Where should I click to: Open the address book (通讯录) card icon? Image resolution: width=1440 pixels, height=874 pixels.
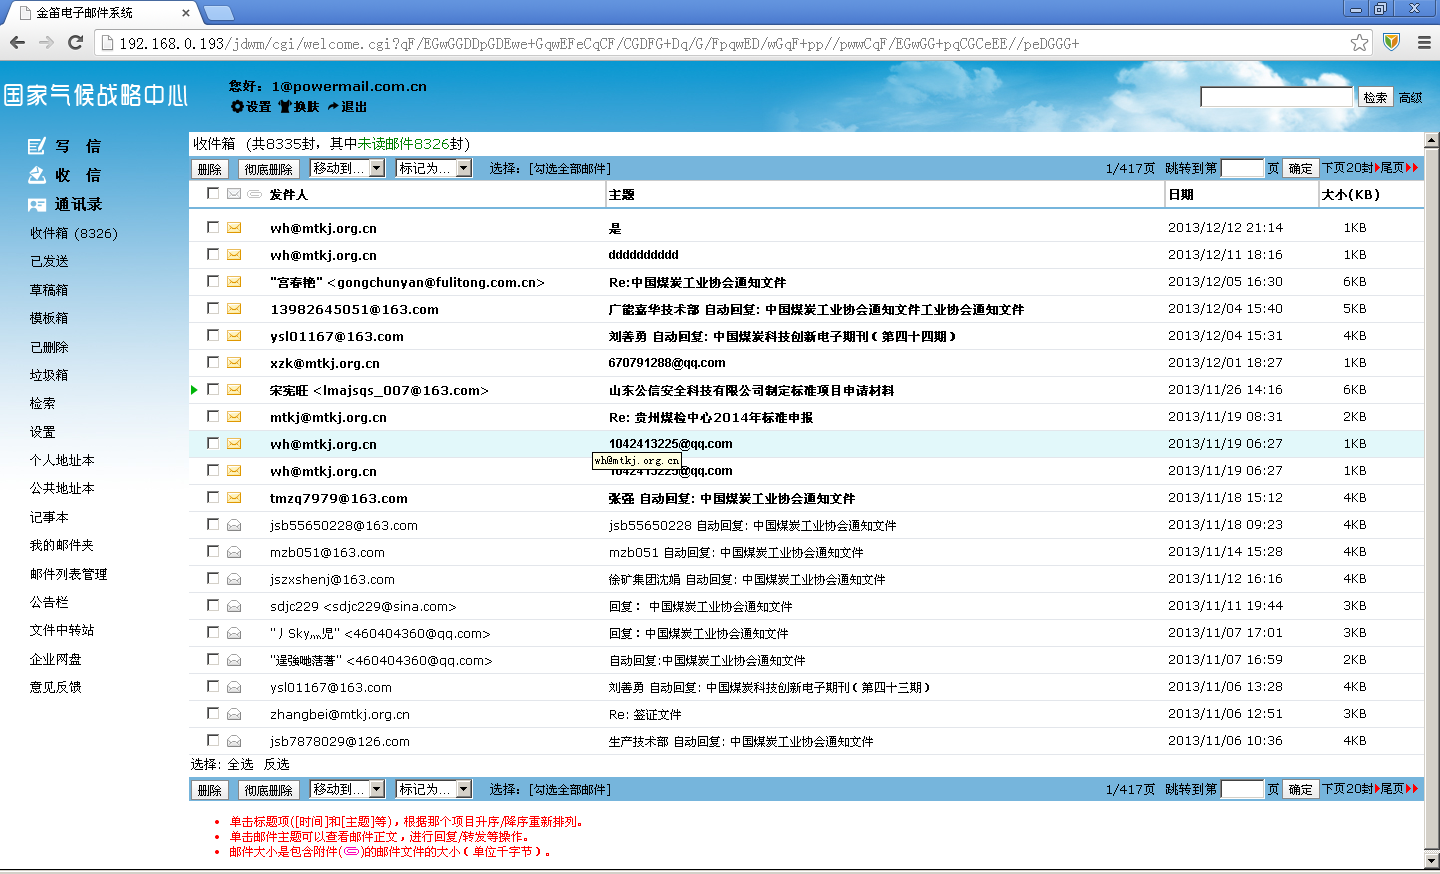point(37,205)
